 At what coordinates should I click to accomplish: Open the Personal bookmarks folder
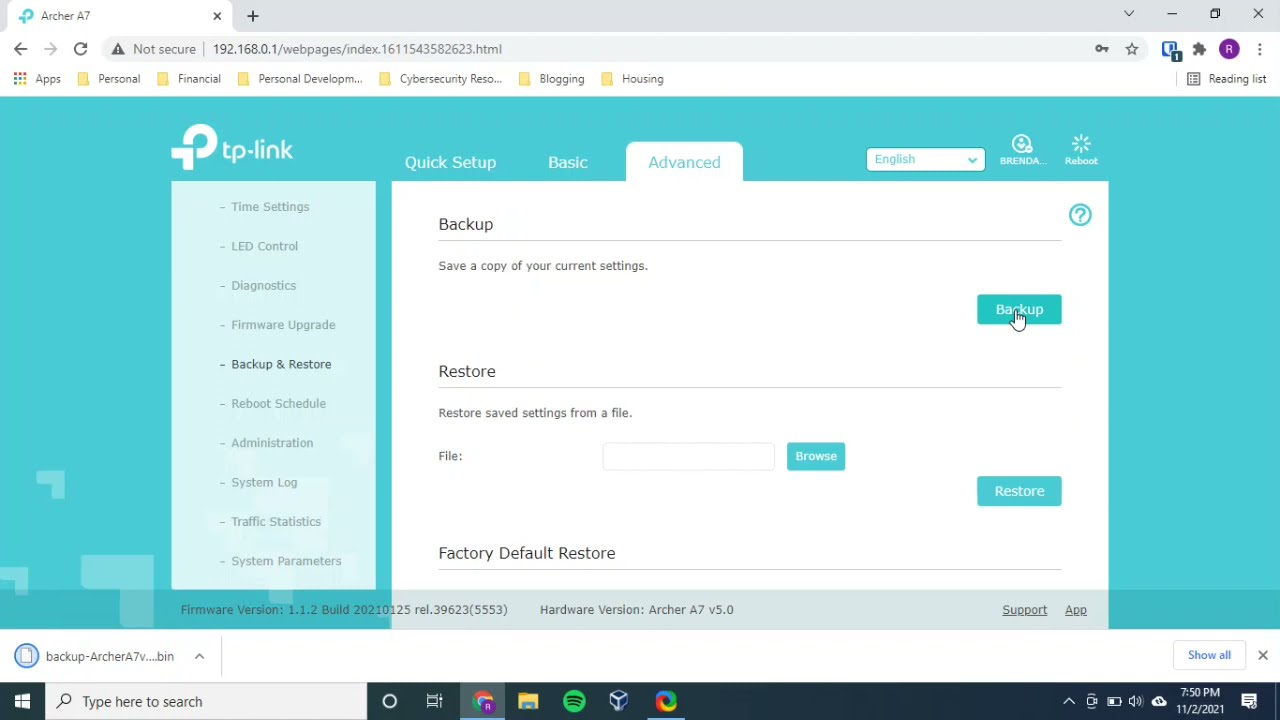108,79
